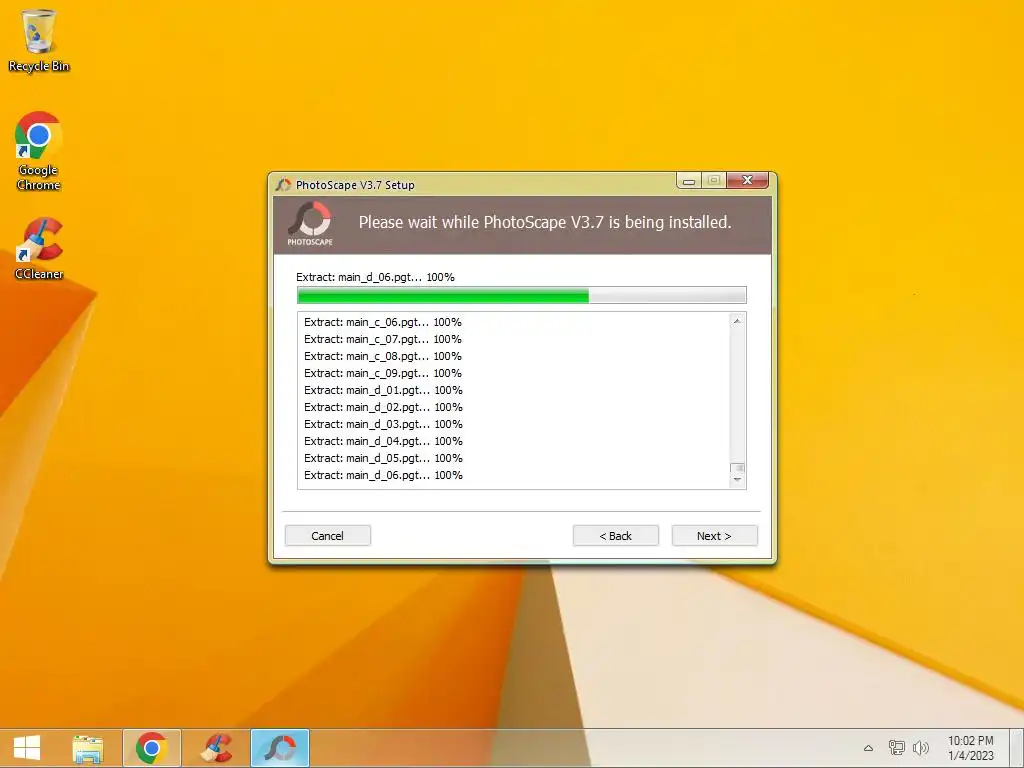Image resolution: width=1024 pixels, height=768 pixels.
Task: Click the Next button in setup
Action: [x=714, y=536]
